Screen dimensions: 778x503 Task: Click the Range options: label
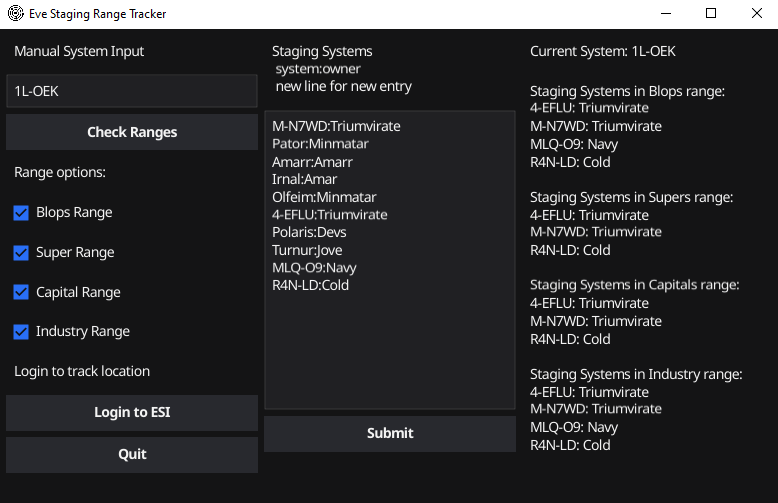[x=60, y=172]
